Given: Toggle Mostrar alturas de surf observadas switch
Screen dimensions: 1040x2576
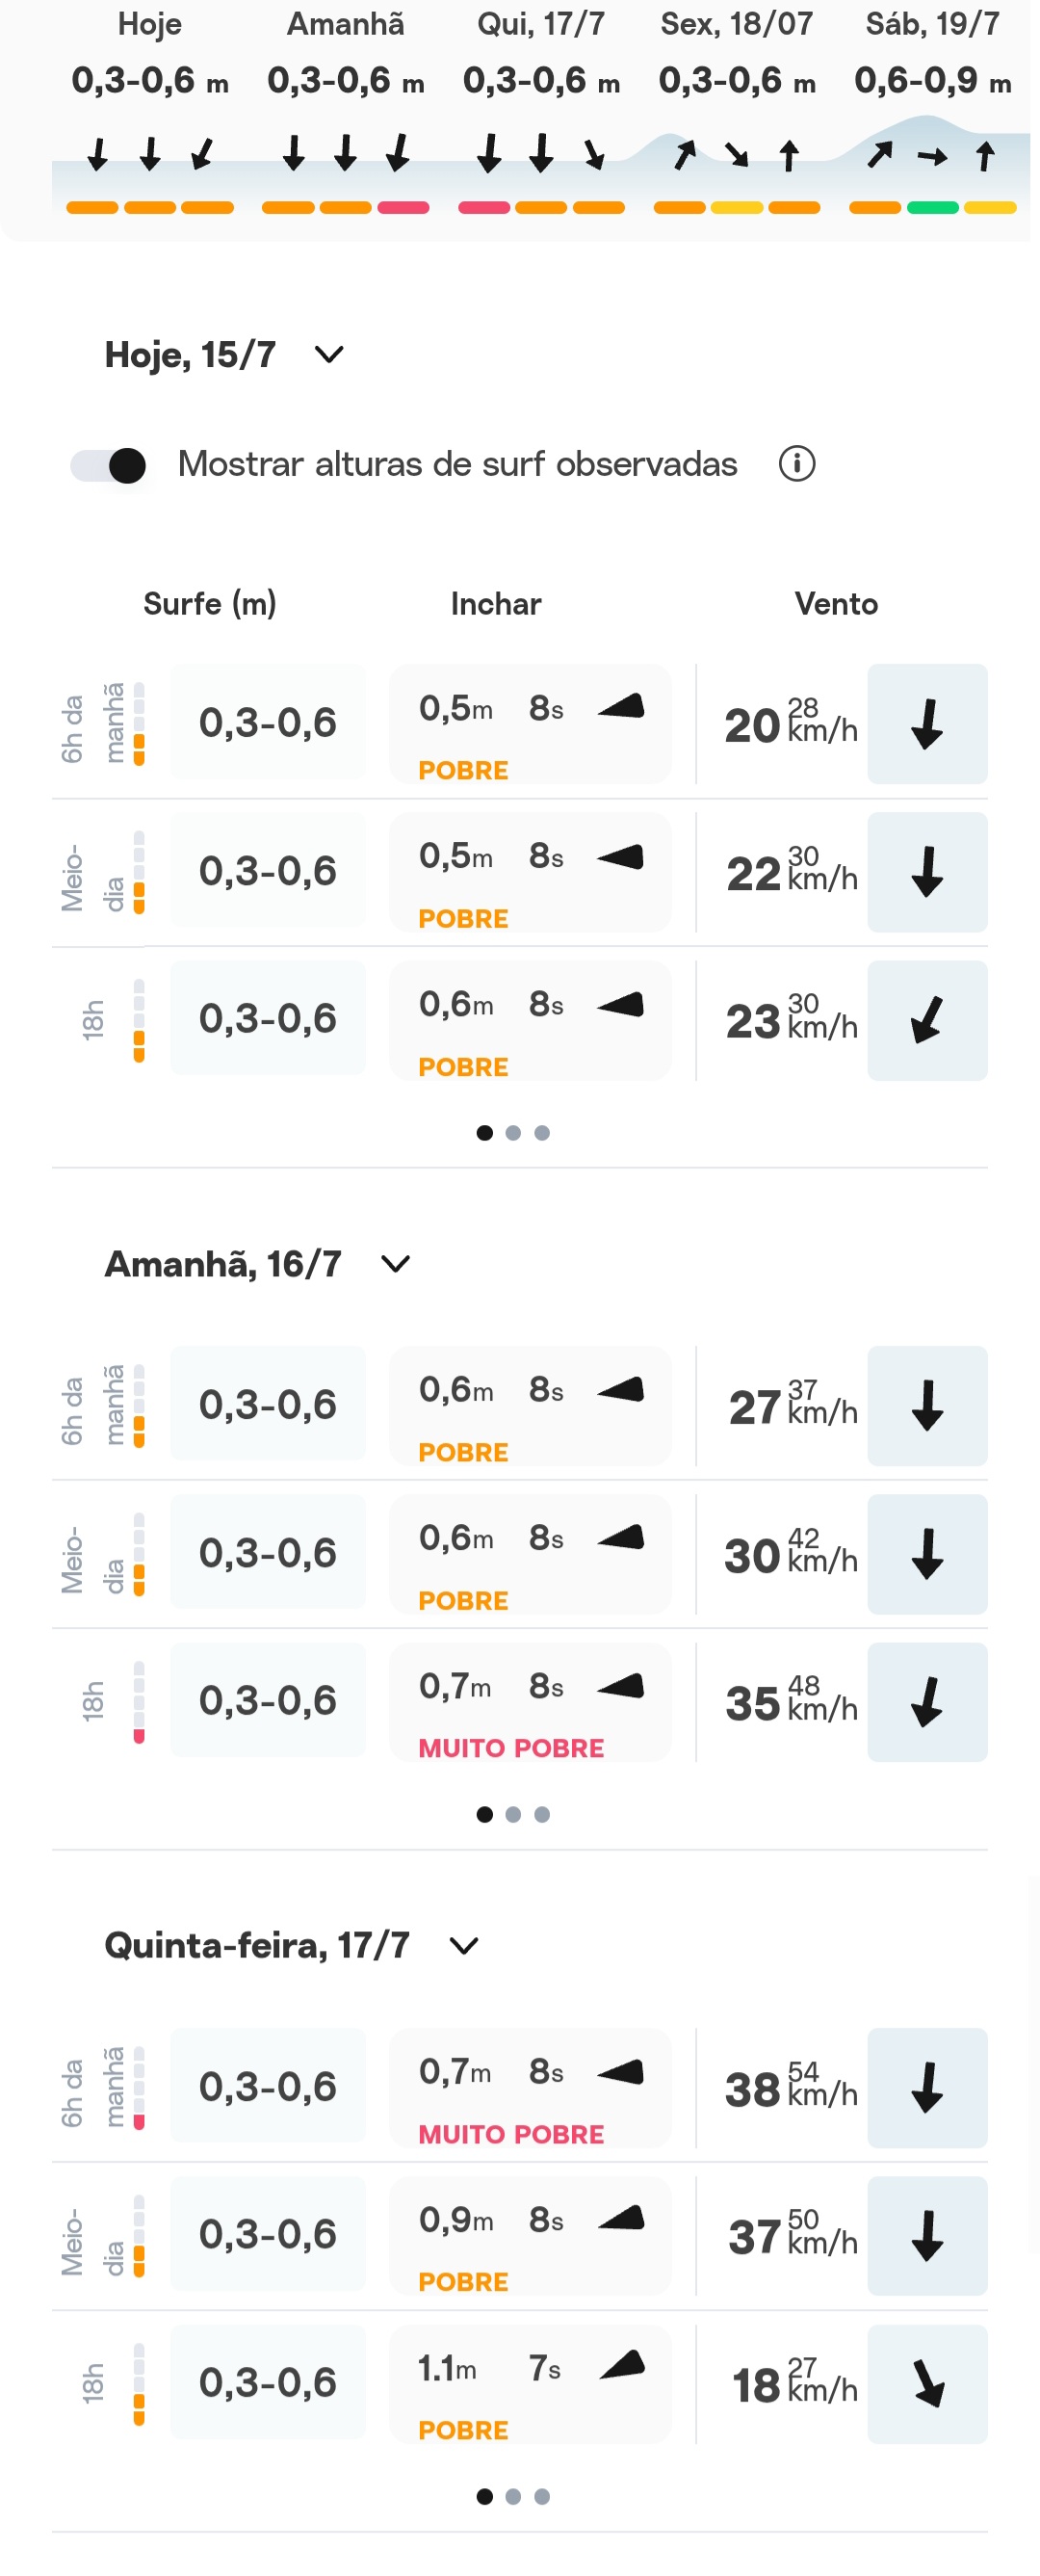Looking at the screenshot, I should point(108,465).
